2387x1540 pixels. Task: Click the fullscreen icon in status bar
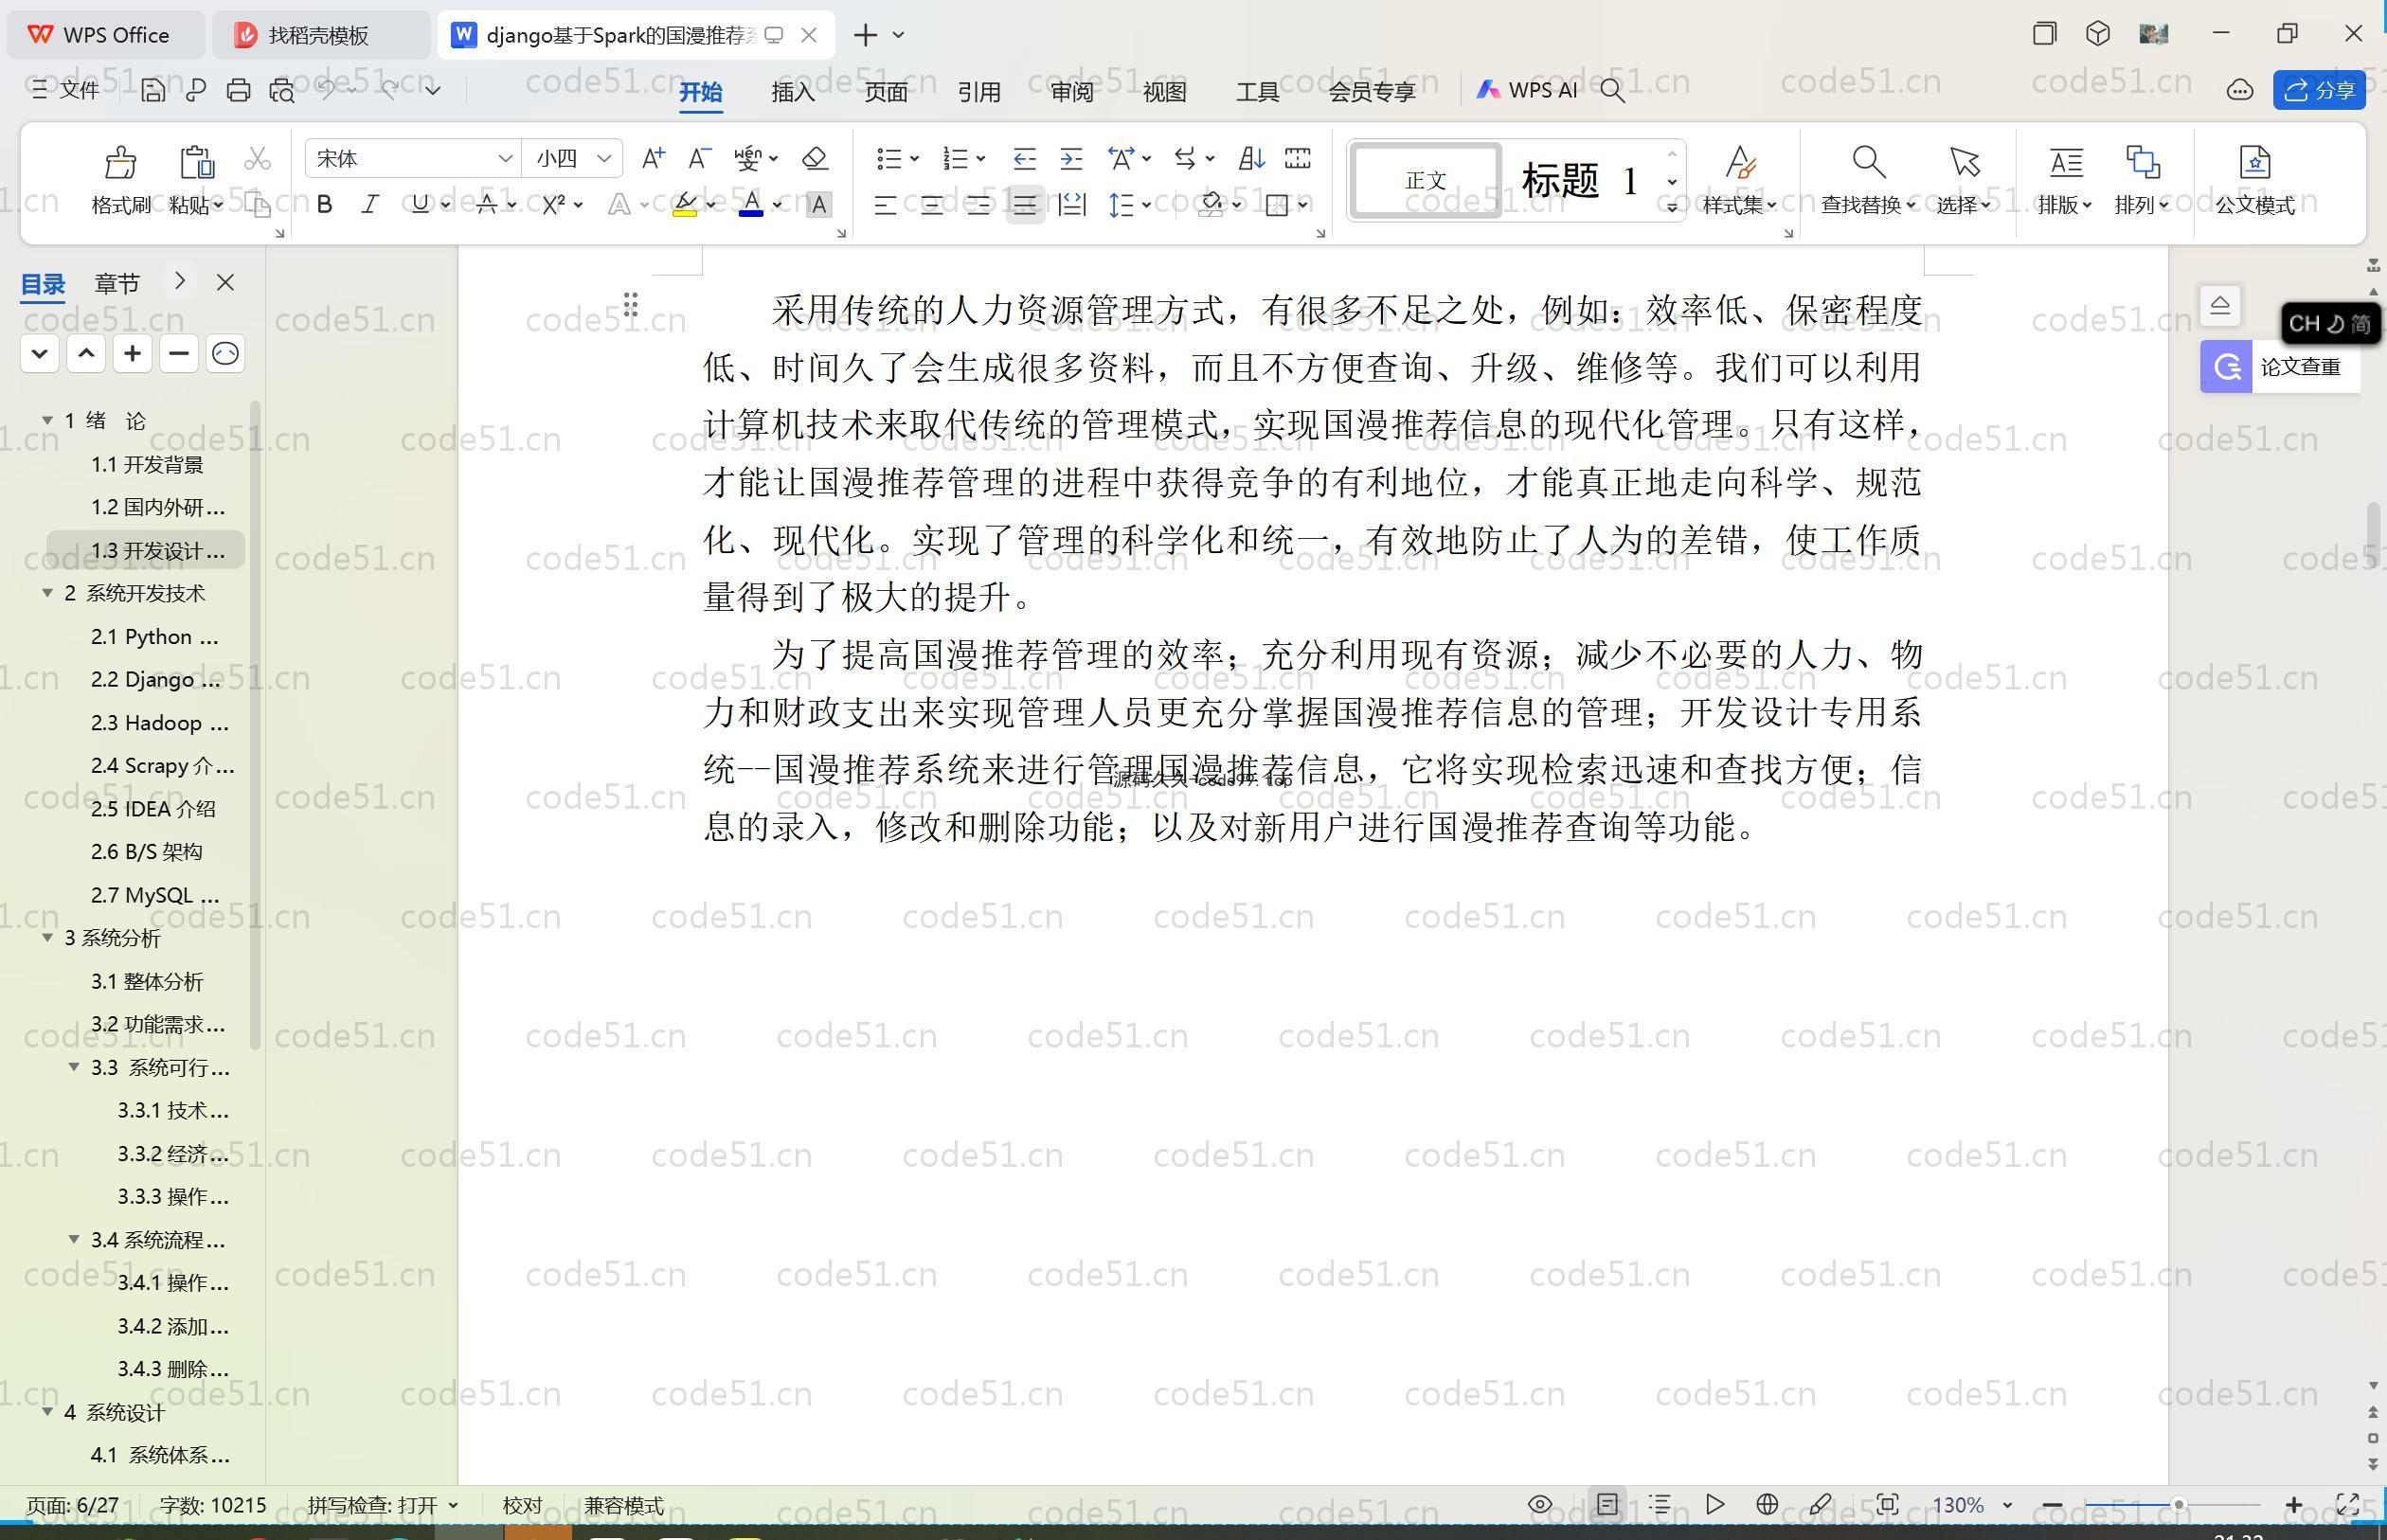tap(2347, 1504)
